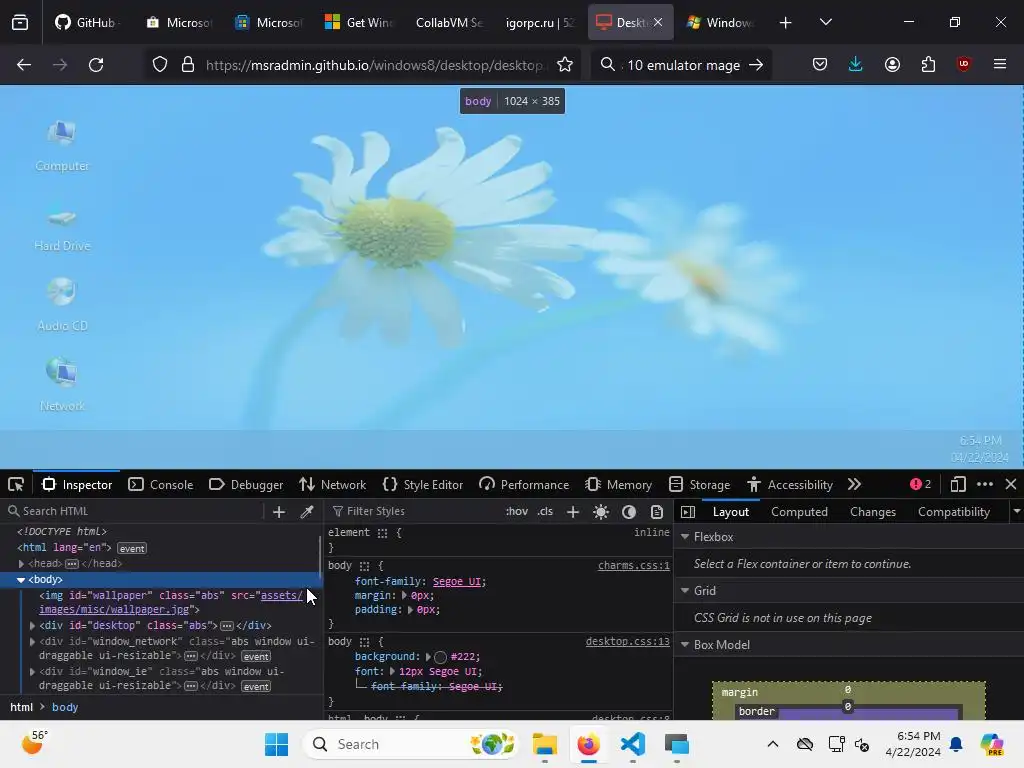Expand the div#desktop node
Screen dimensions: 1024x768
(x=32, y=626)
